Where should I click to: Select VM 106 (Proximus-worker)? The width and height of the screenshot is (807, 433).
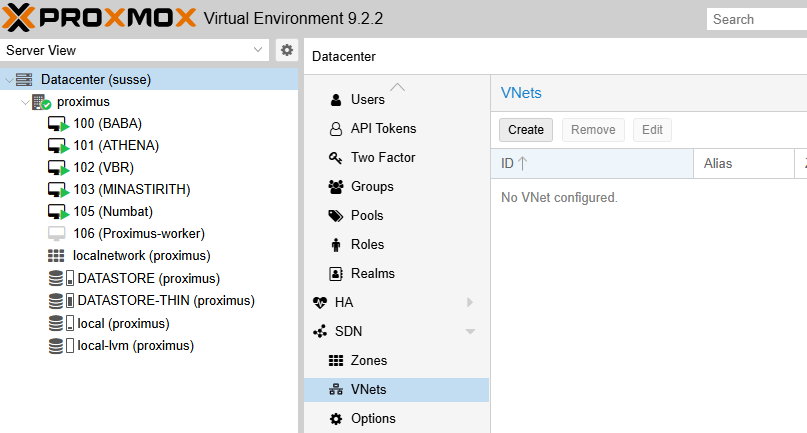(x=139, y=234)
